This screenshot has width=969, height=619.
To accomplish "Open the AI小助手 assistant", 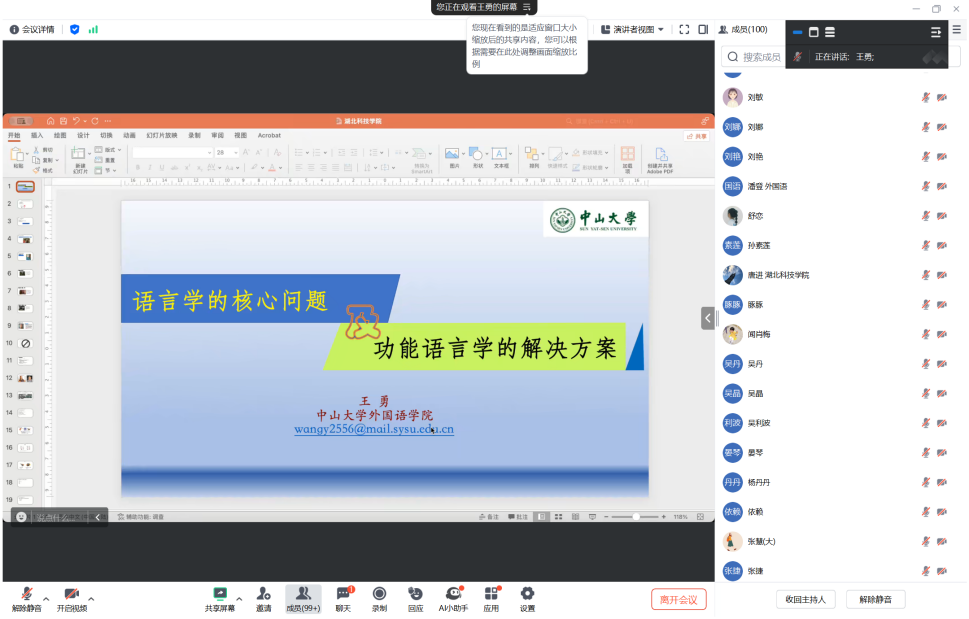I will 453,597.
